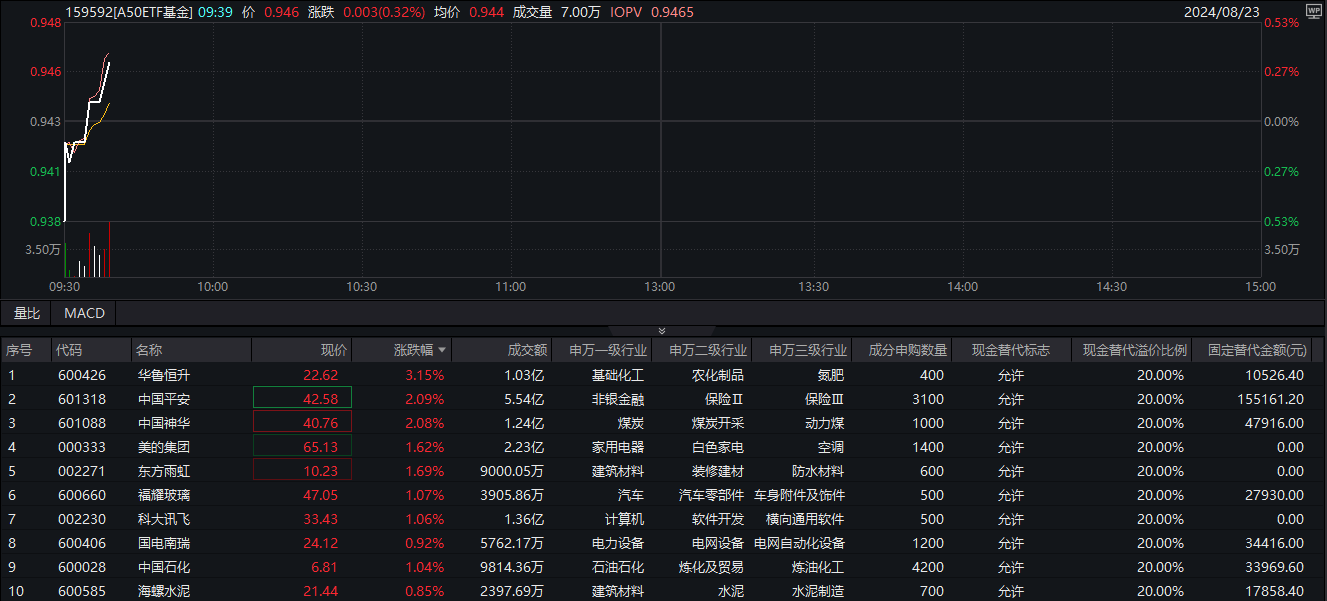Select the 华鲁恒升 stock row
The width and height of the screenshot is (1327, 601).
pos(163,376)
